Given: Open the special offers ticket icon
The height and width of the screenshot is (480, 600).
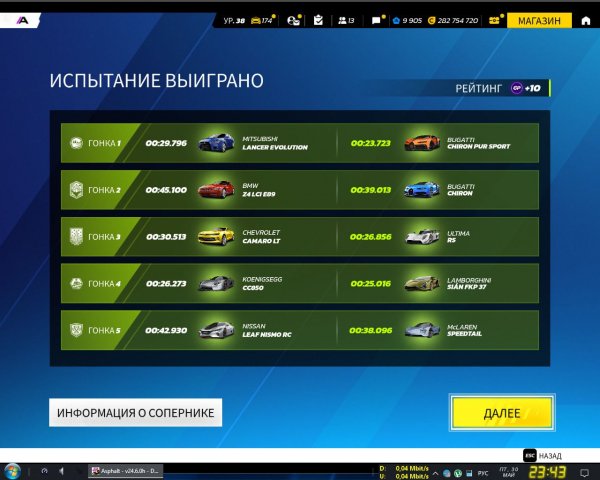Looking at the screenshot, I should pyautogui.click(x=494, y=20).
